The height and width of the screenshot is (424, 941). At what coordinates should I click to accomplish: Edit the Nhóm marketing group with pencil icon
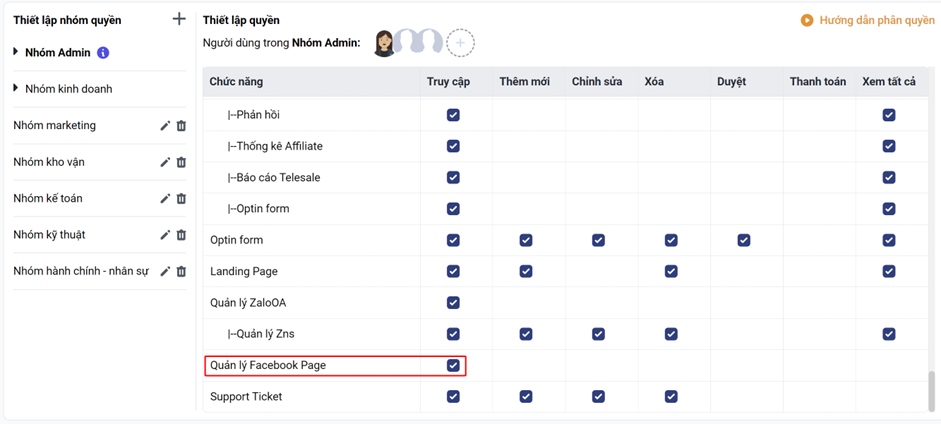pyautogui.click(x=165, y=126)
